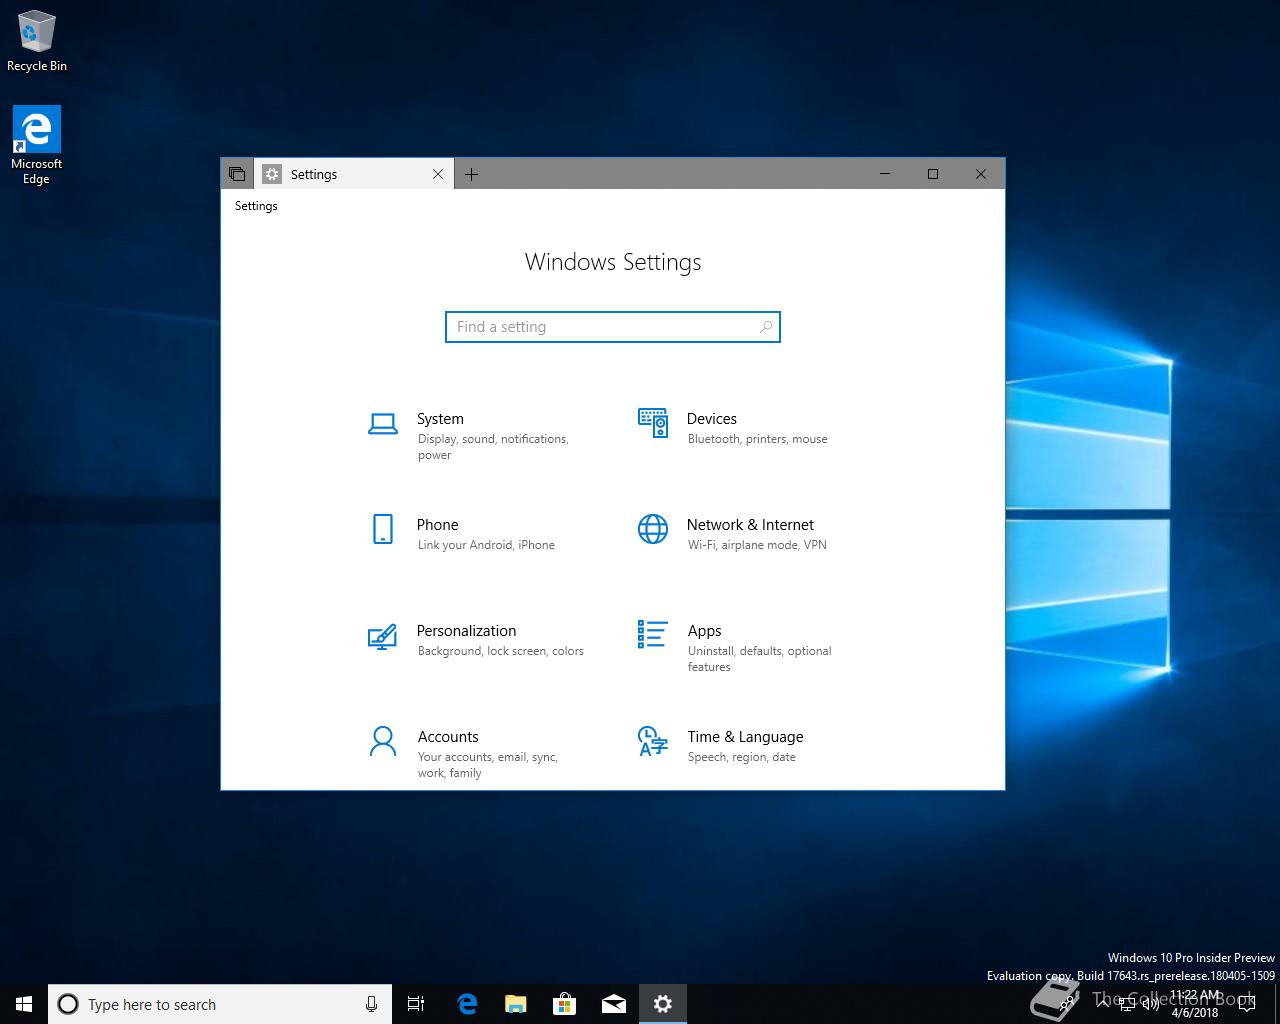Click the Type here to search box
The height and width of the screenshot is (1024, 1280).
pos(220,1004)
